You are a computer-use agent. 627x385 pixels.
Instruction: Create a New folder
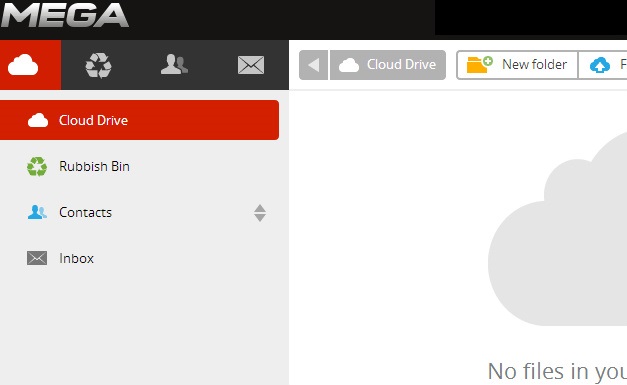click(517, 65)
